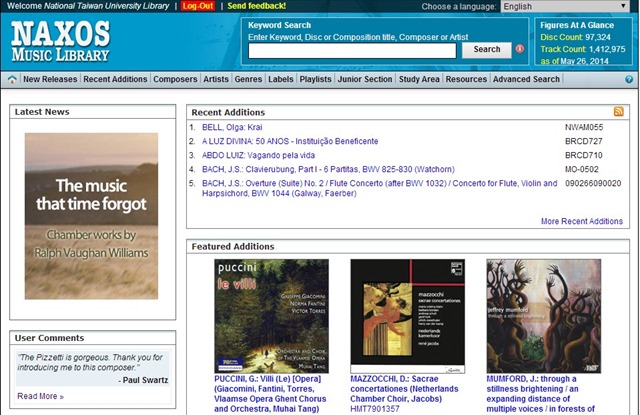Screen dimensions: 640x415
Task: Open MUMFORD, J.: through a stillness link
Action: click(x=540, y=394)
